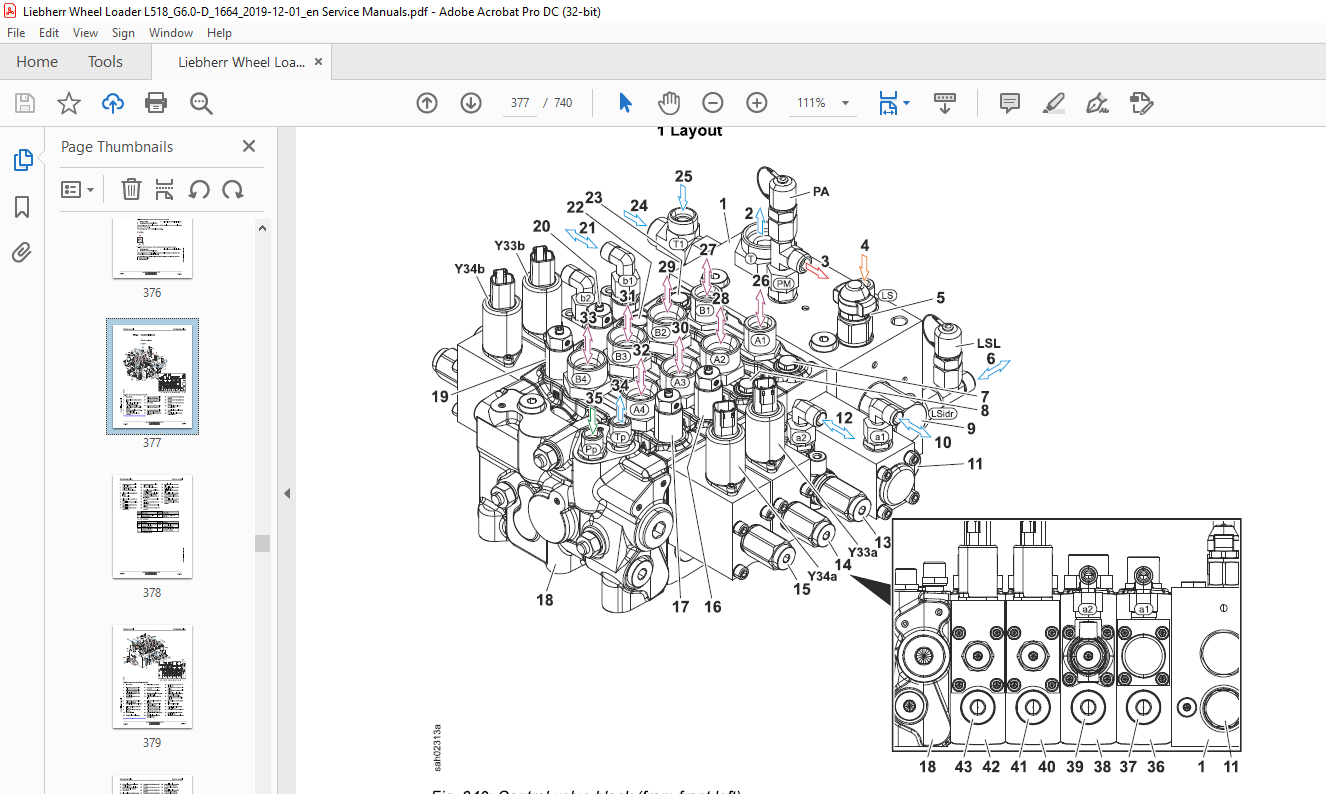This screenshot has width=1326, height=794.
Task: Open the Sign menu
Action: [x=124, y=33]
